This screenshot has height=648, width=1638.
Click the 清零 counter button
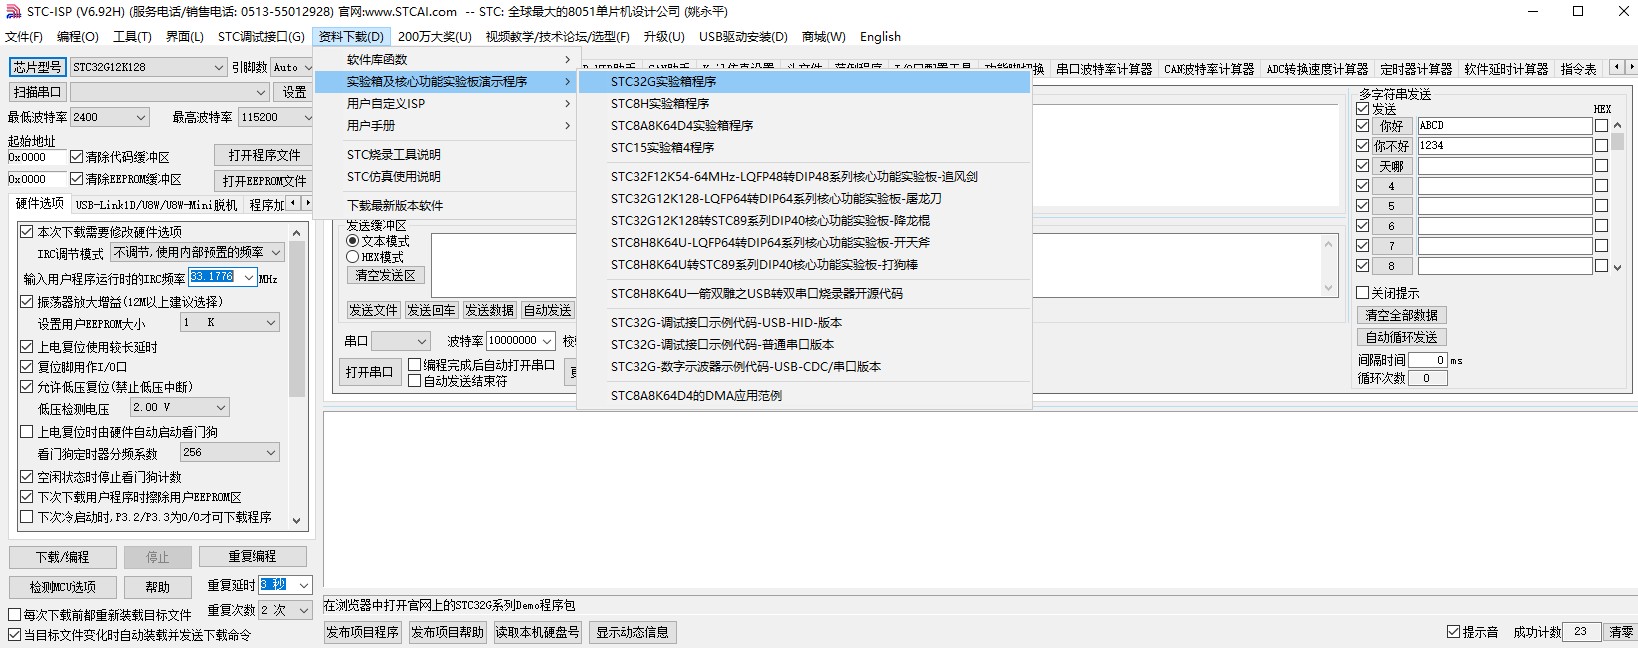[x=1620, y=633]
